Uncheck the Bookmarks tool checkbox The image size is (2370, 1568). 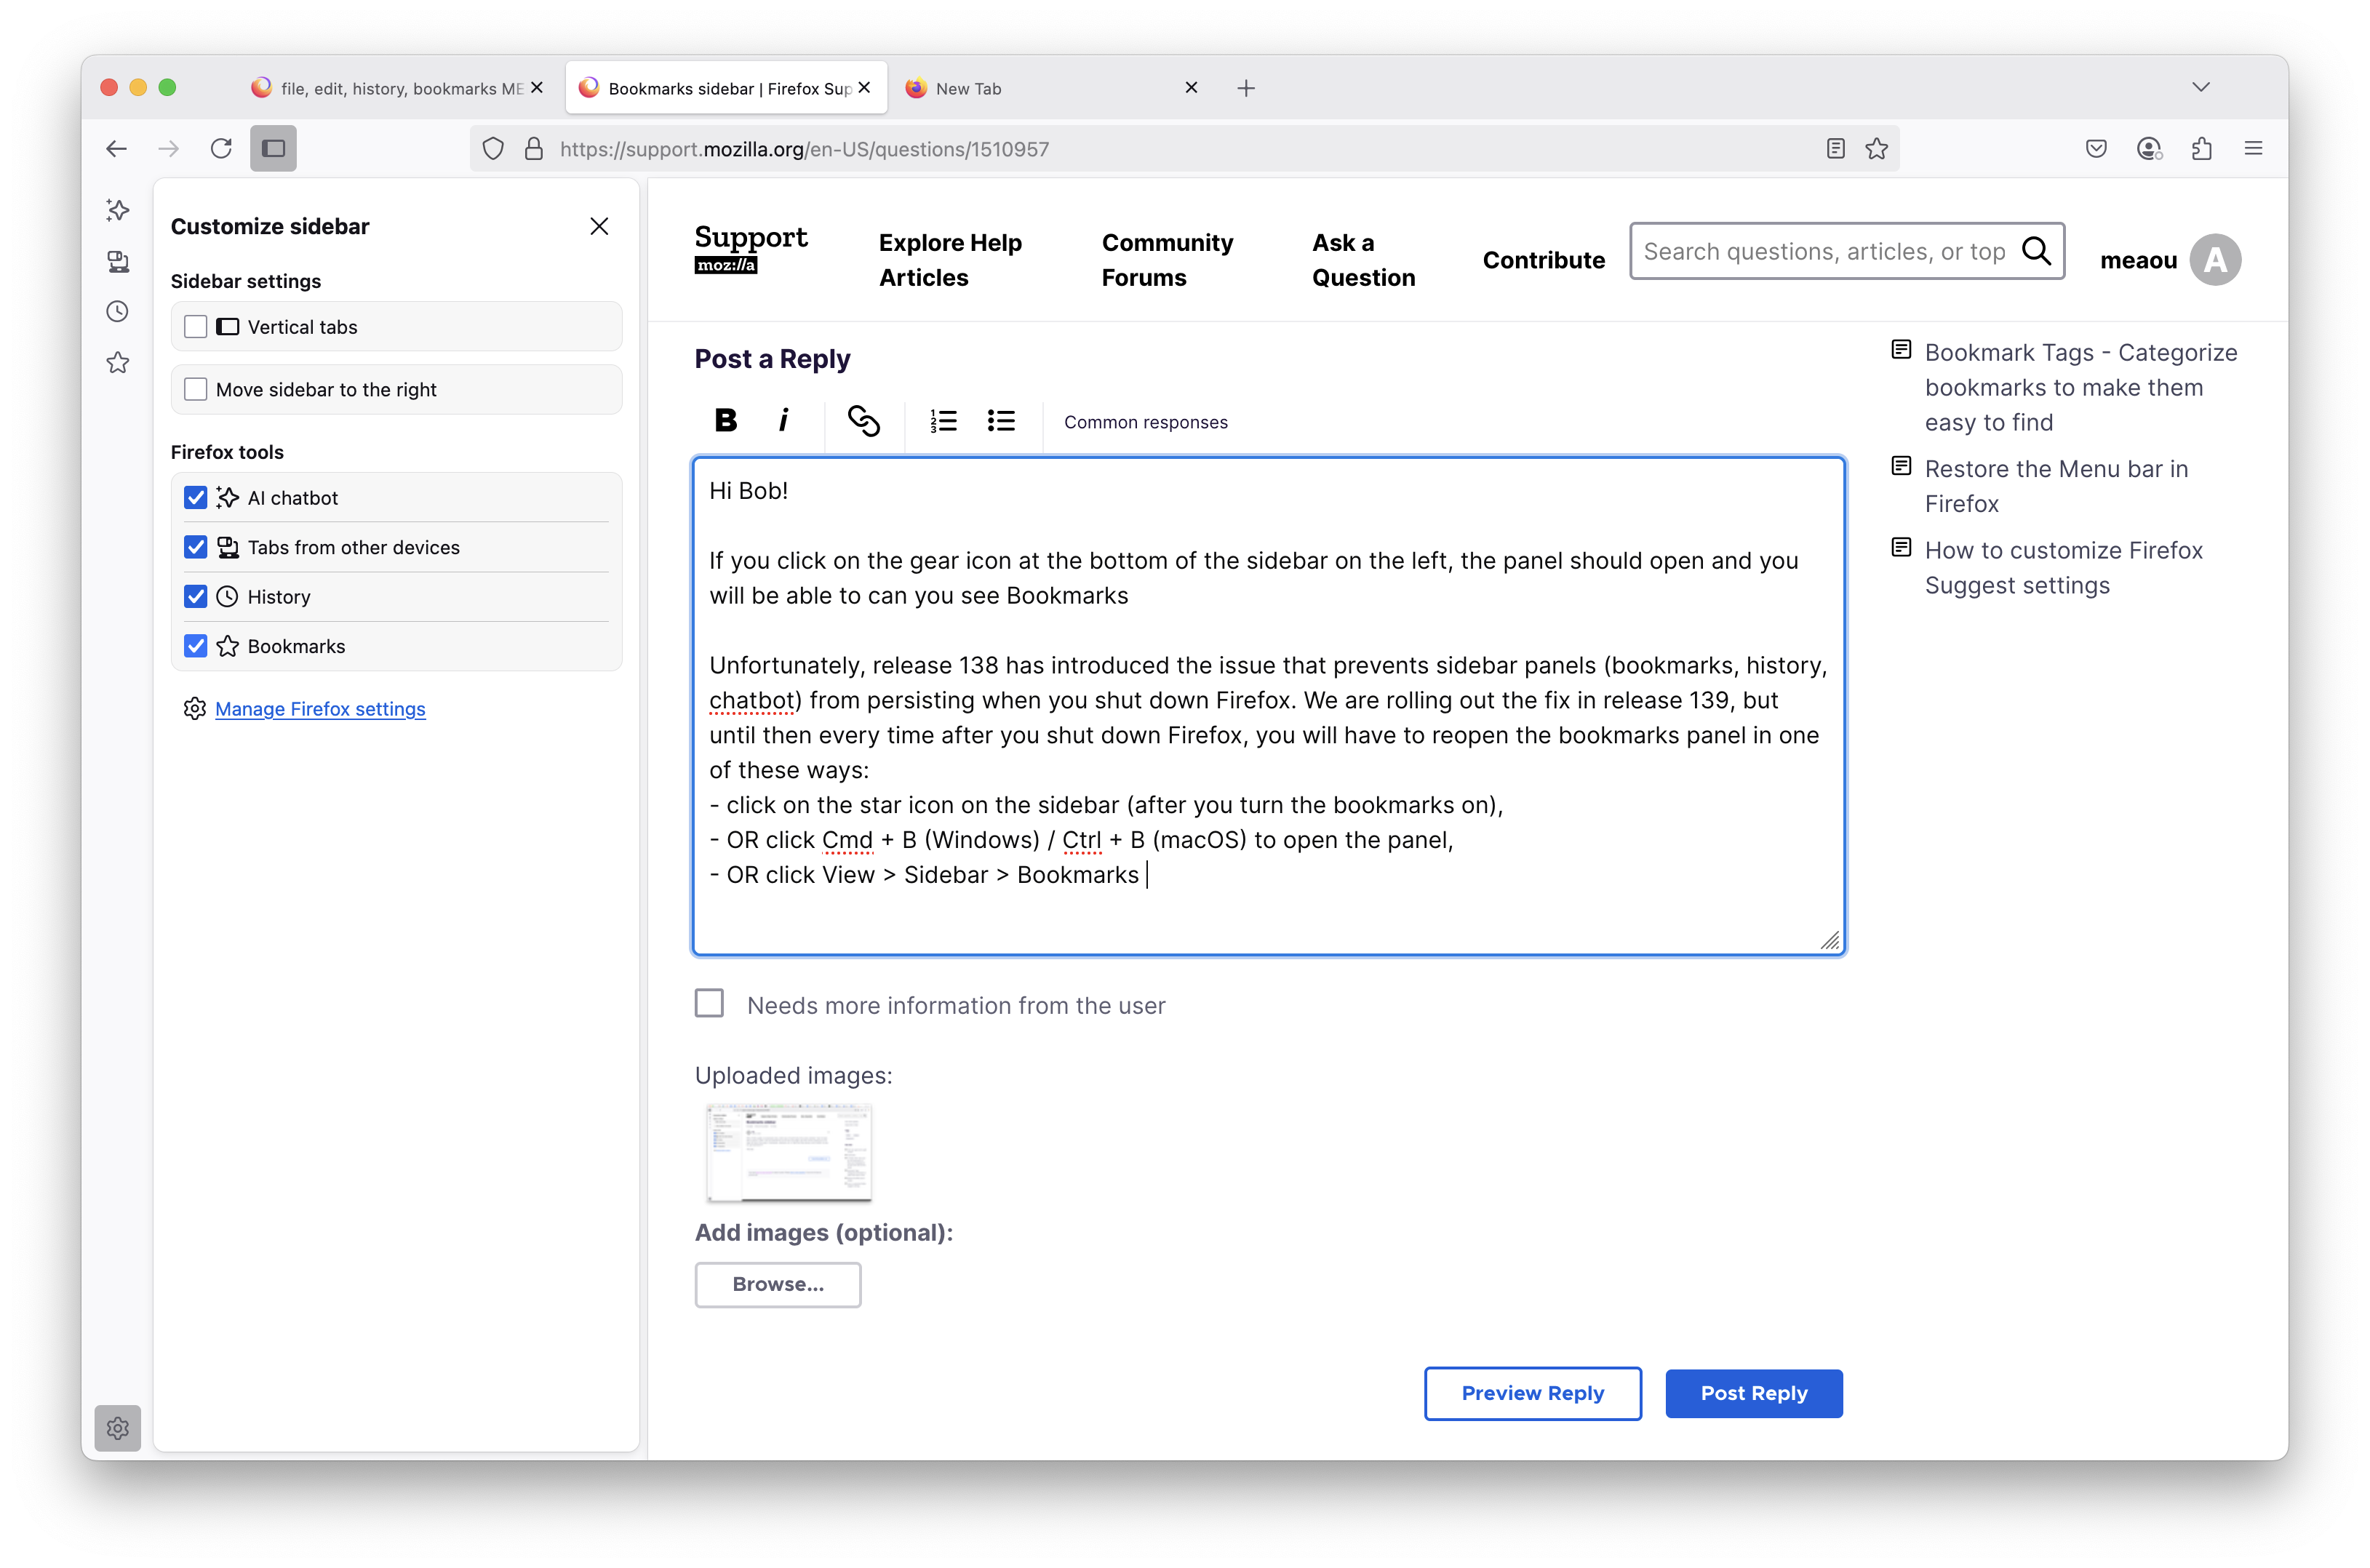tap(196, 646)
